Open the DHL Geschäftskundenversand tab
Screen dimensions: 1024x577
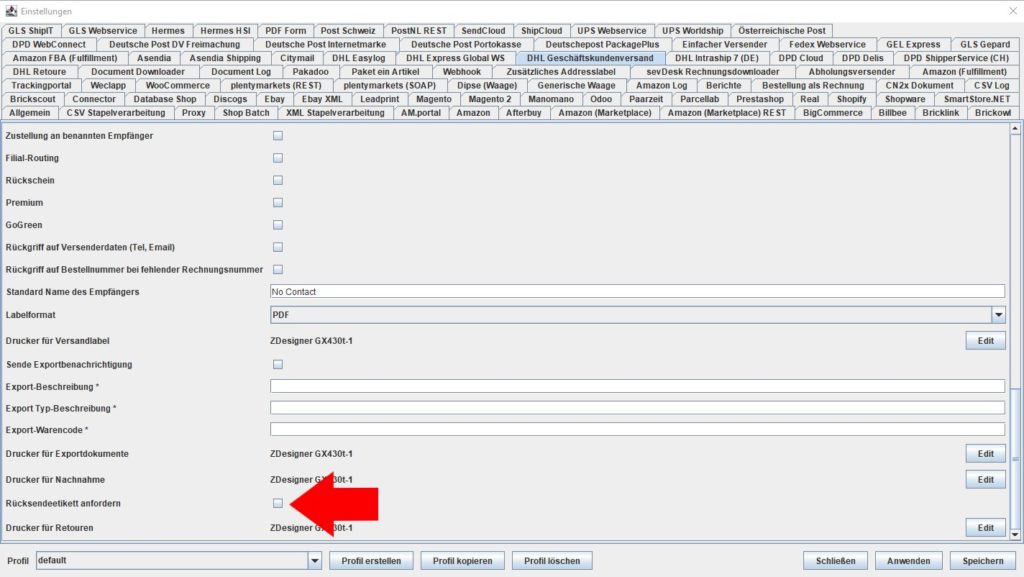(590, 58)
